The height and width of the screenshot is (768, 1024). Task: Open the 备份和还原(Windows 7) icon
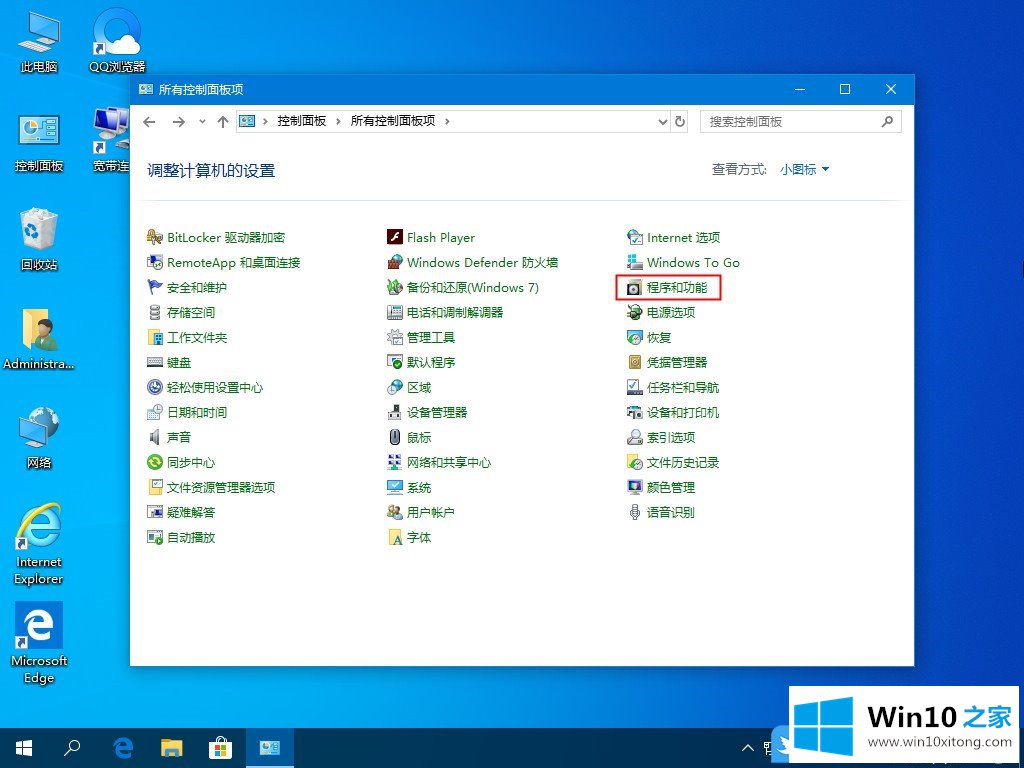[394, 287]
